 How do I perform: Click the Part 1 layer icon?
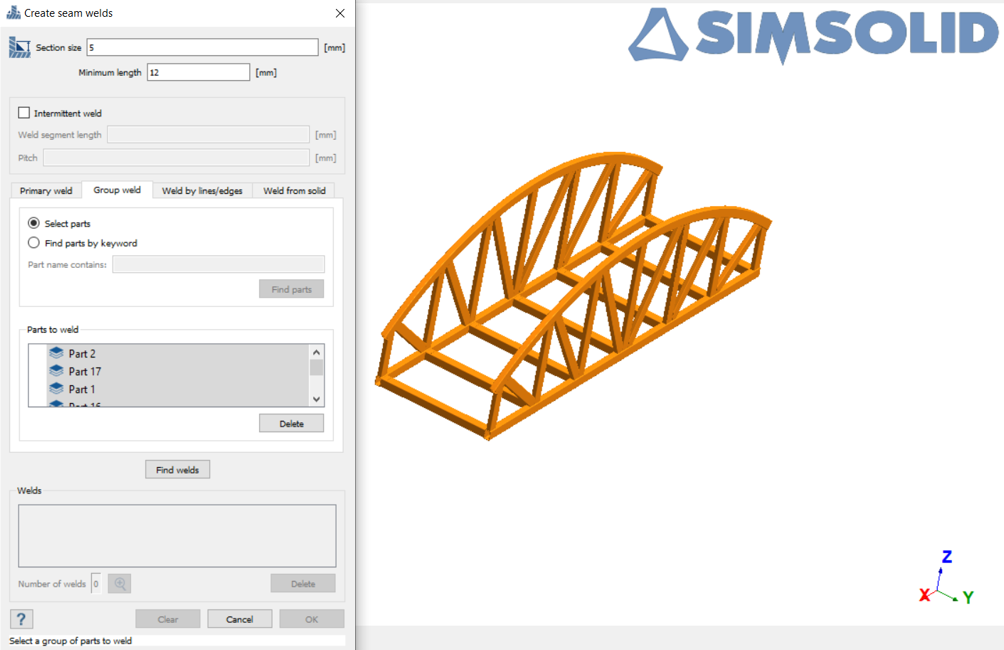(x=56, y=389)
